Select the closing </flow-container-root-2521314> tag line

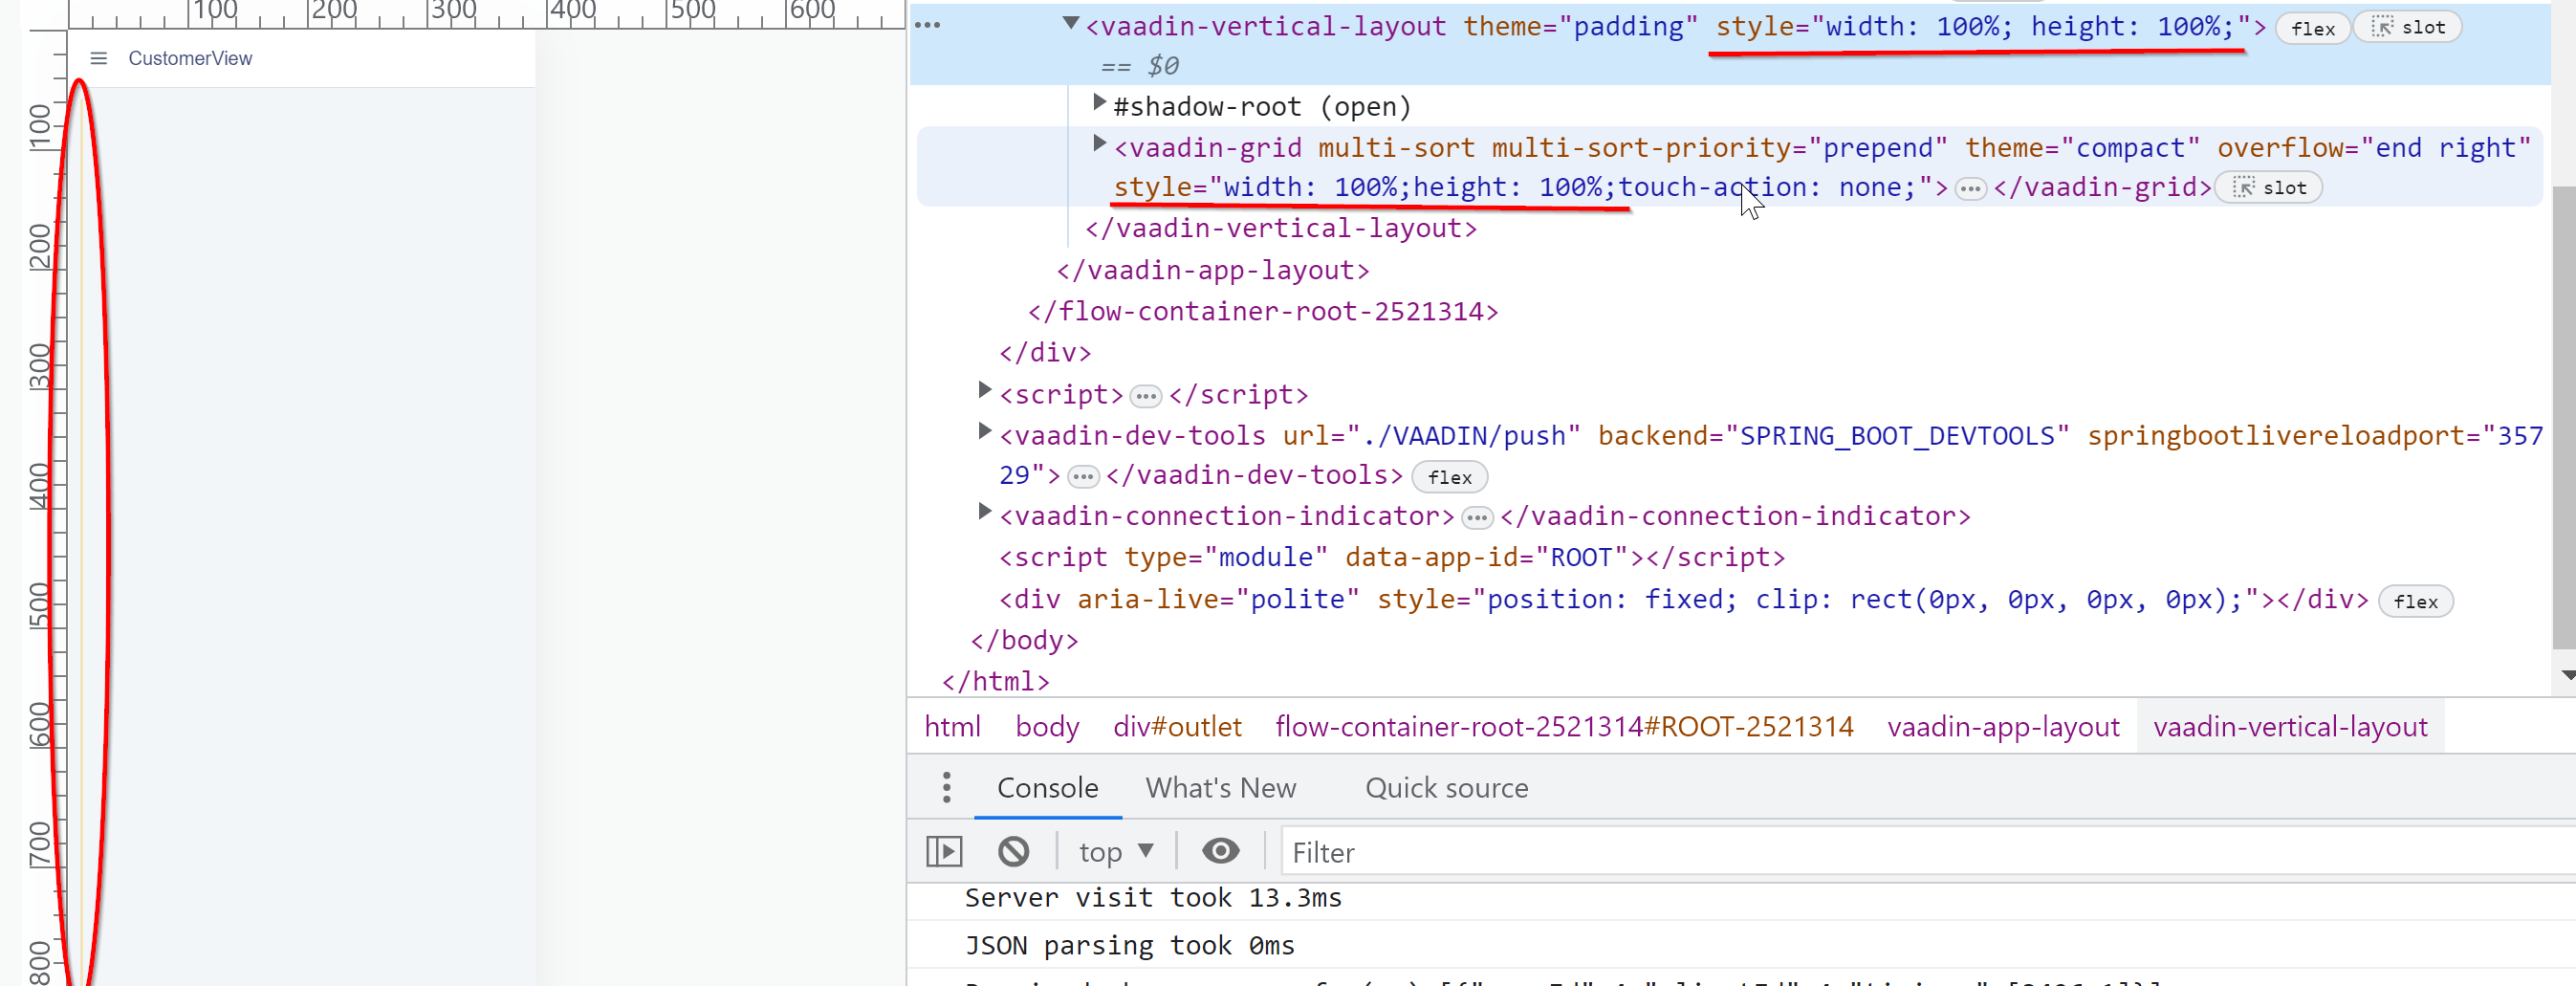coord(1263,311)
